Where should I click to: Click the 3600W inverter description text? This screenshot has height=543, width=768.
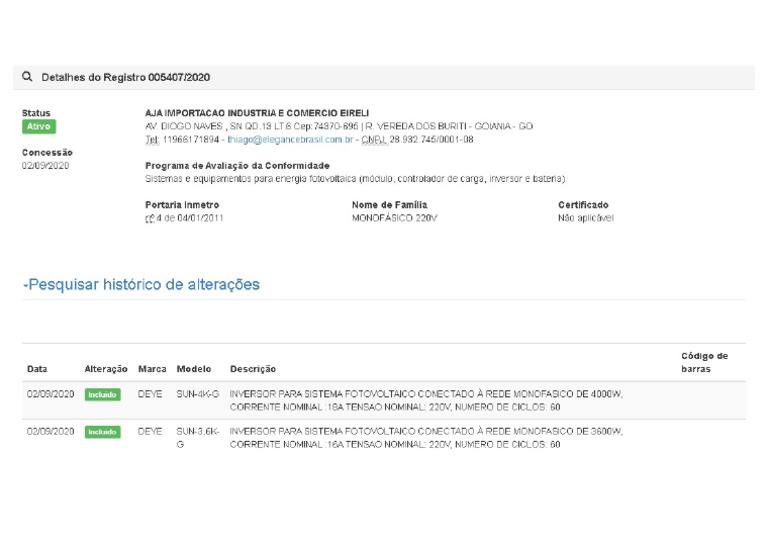[x=426, y=438]
